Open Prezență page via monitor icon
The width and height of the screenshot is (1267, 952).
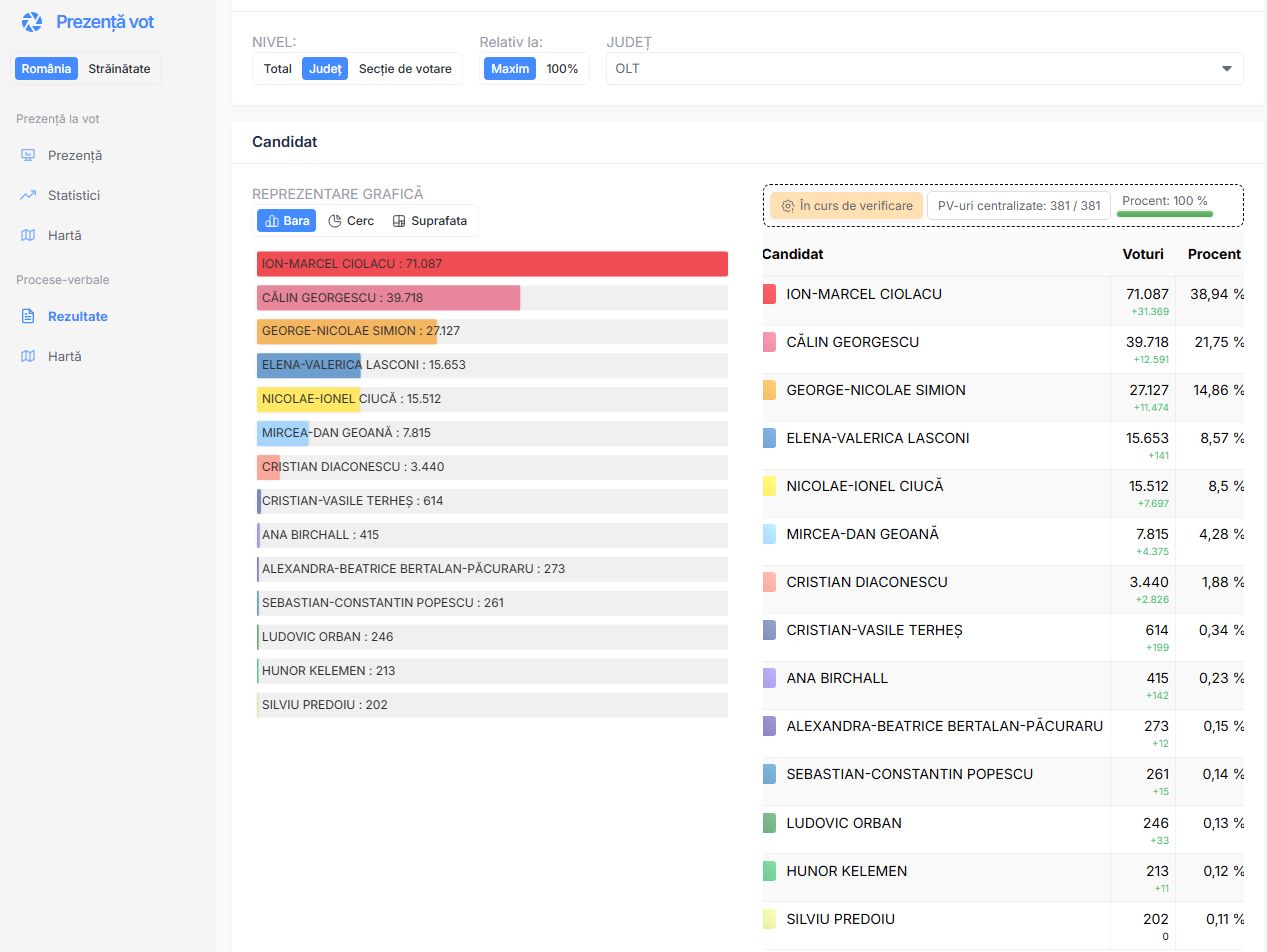[28, 155]
